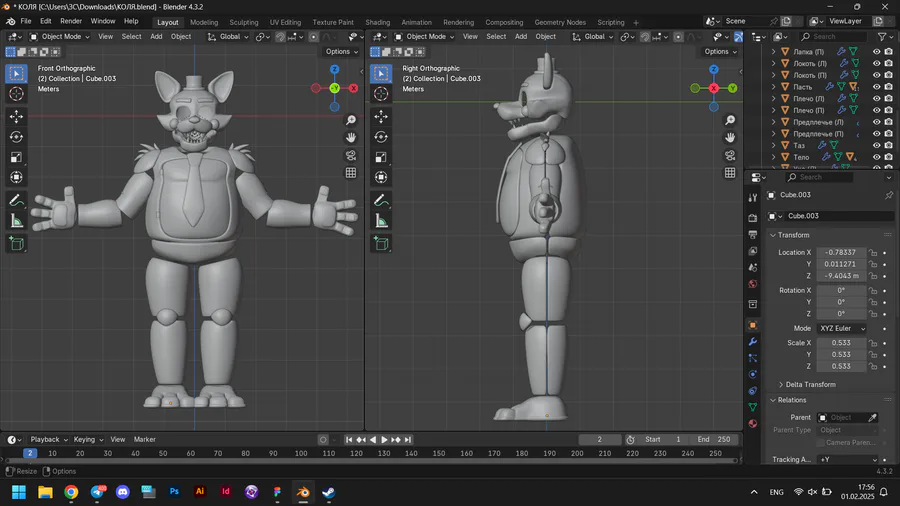
Task: Pin the Cube.003 properties panel
Action: coord(889,195)
